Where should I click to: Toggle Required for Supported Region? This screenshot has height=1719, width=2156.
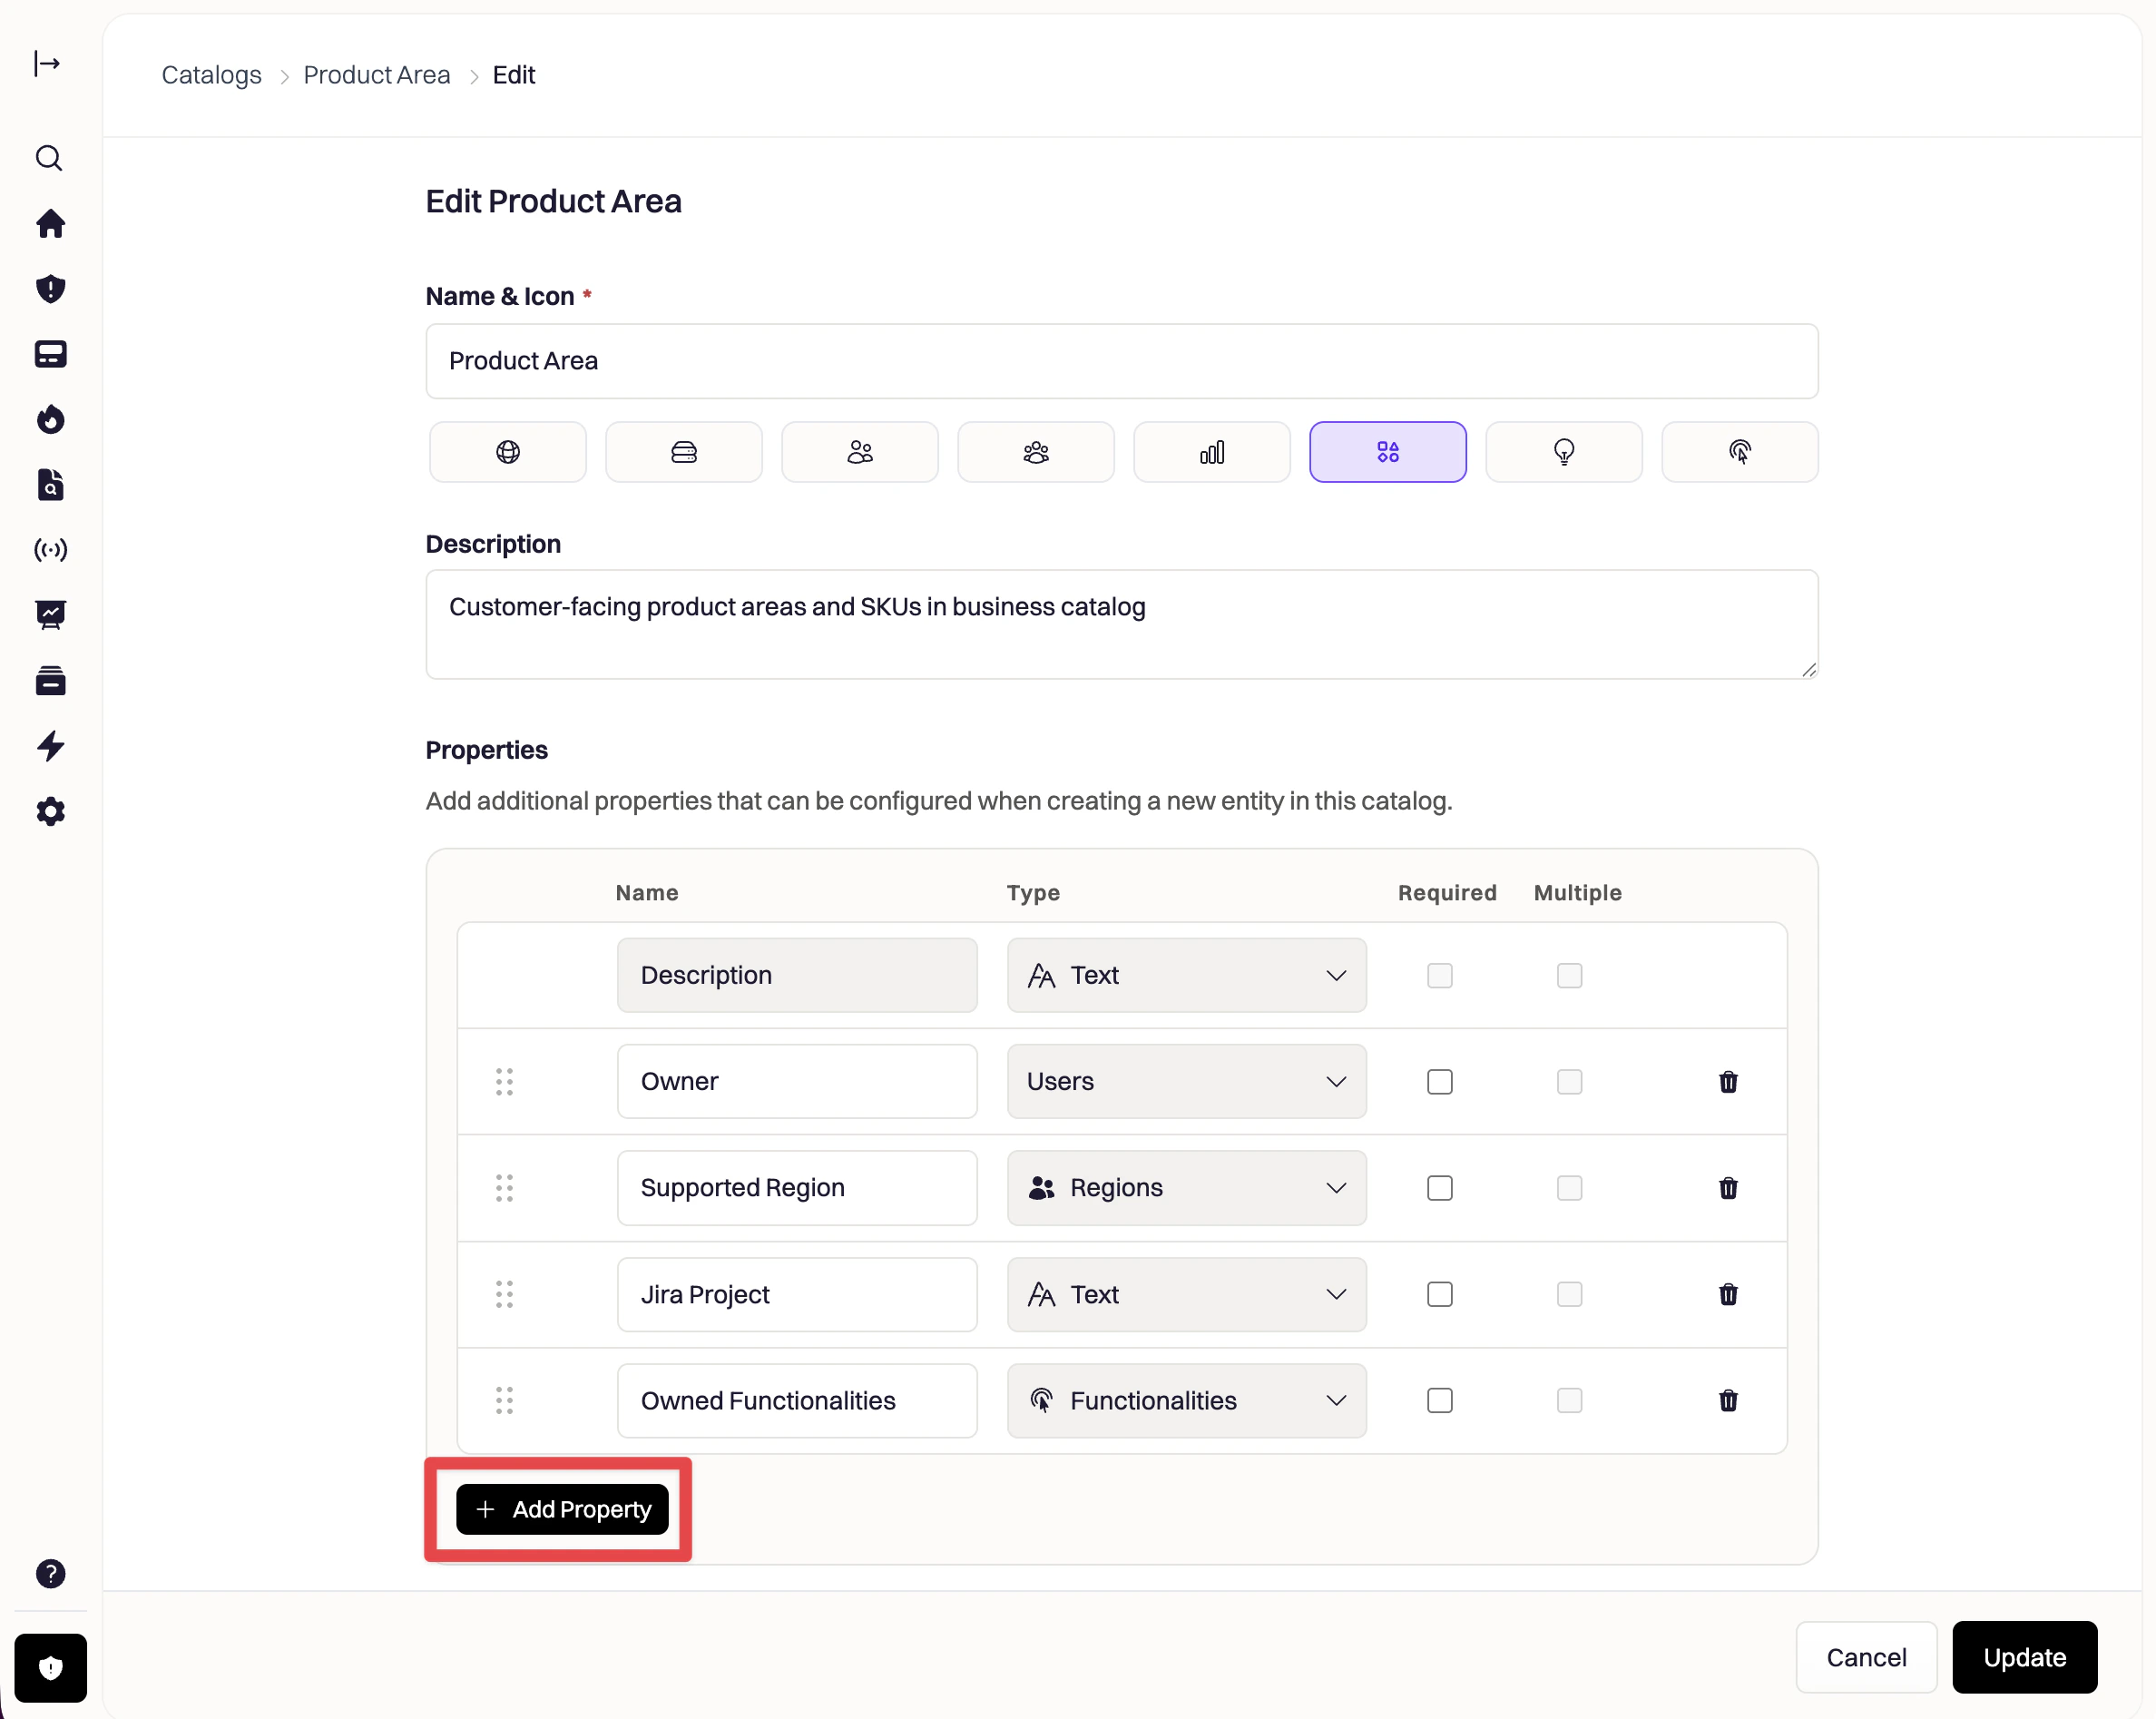[x=1439, y=1188]
